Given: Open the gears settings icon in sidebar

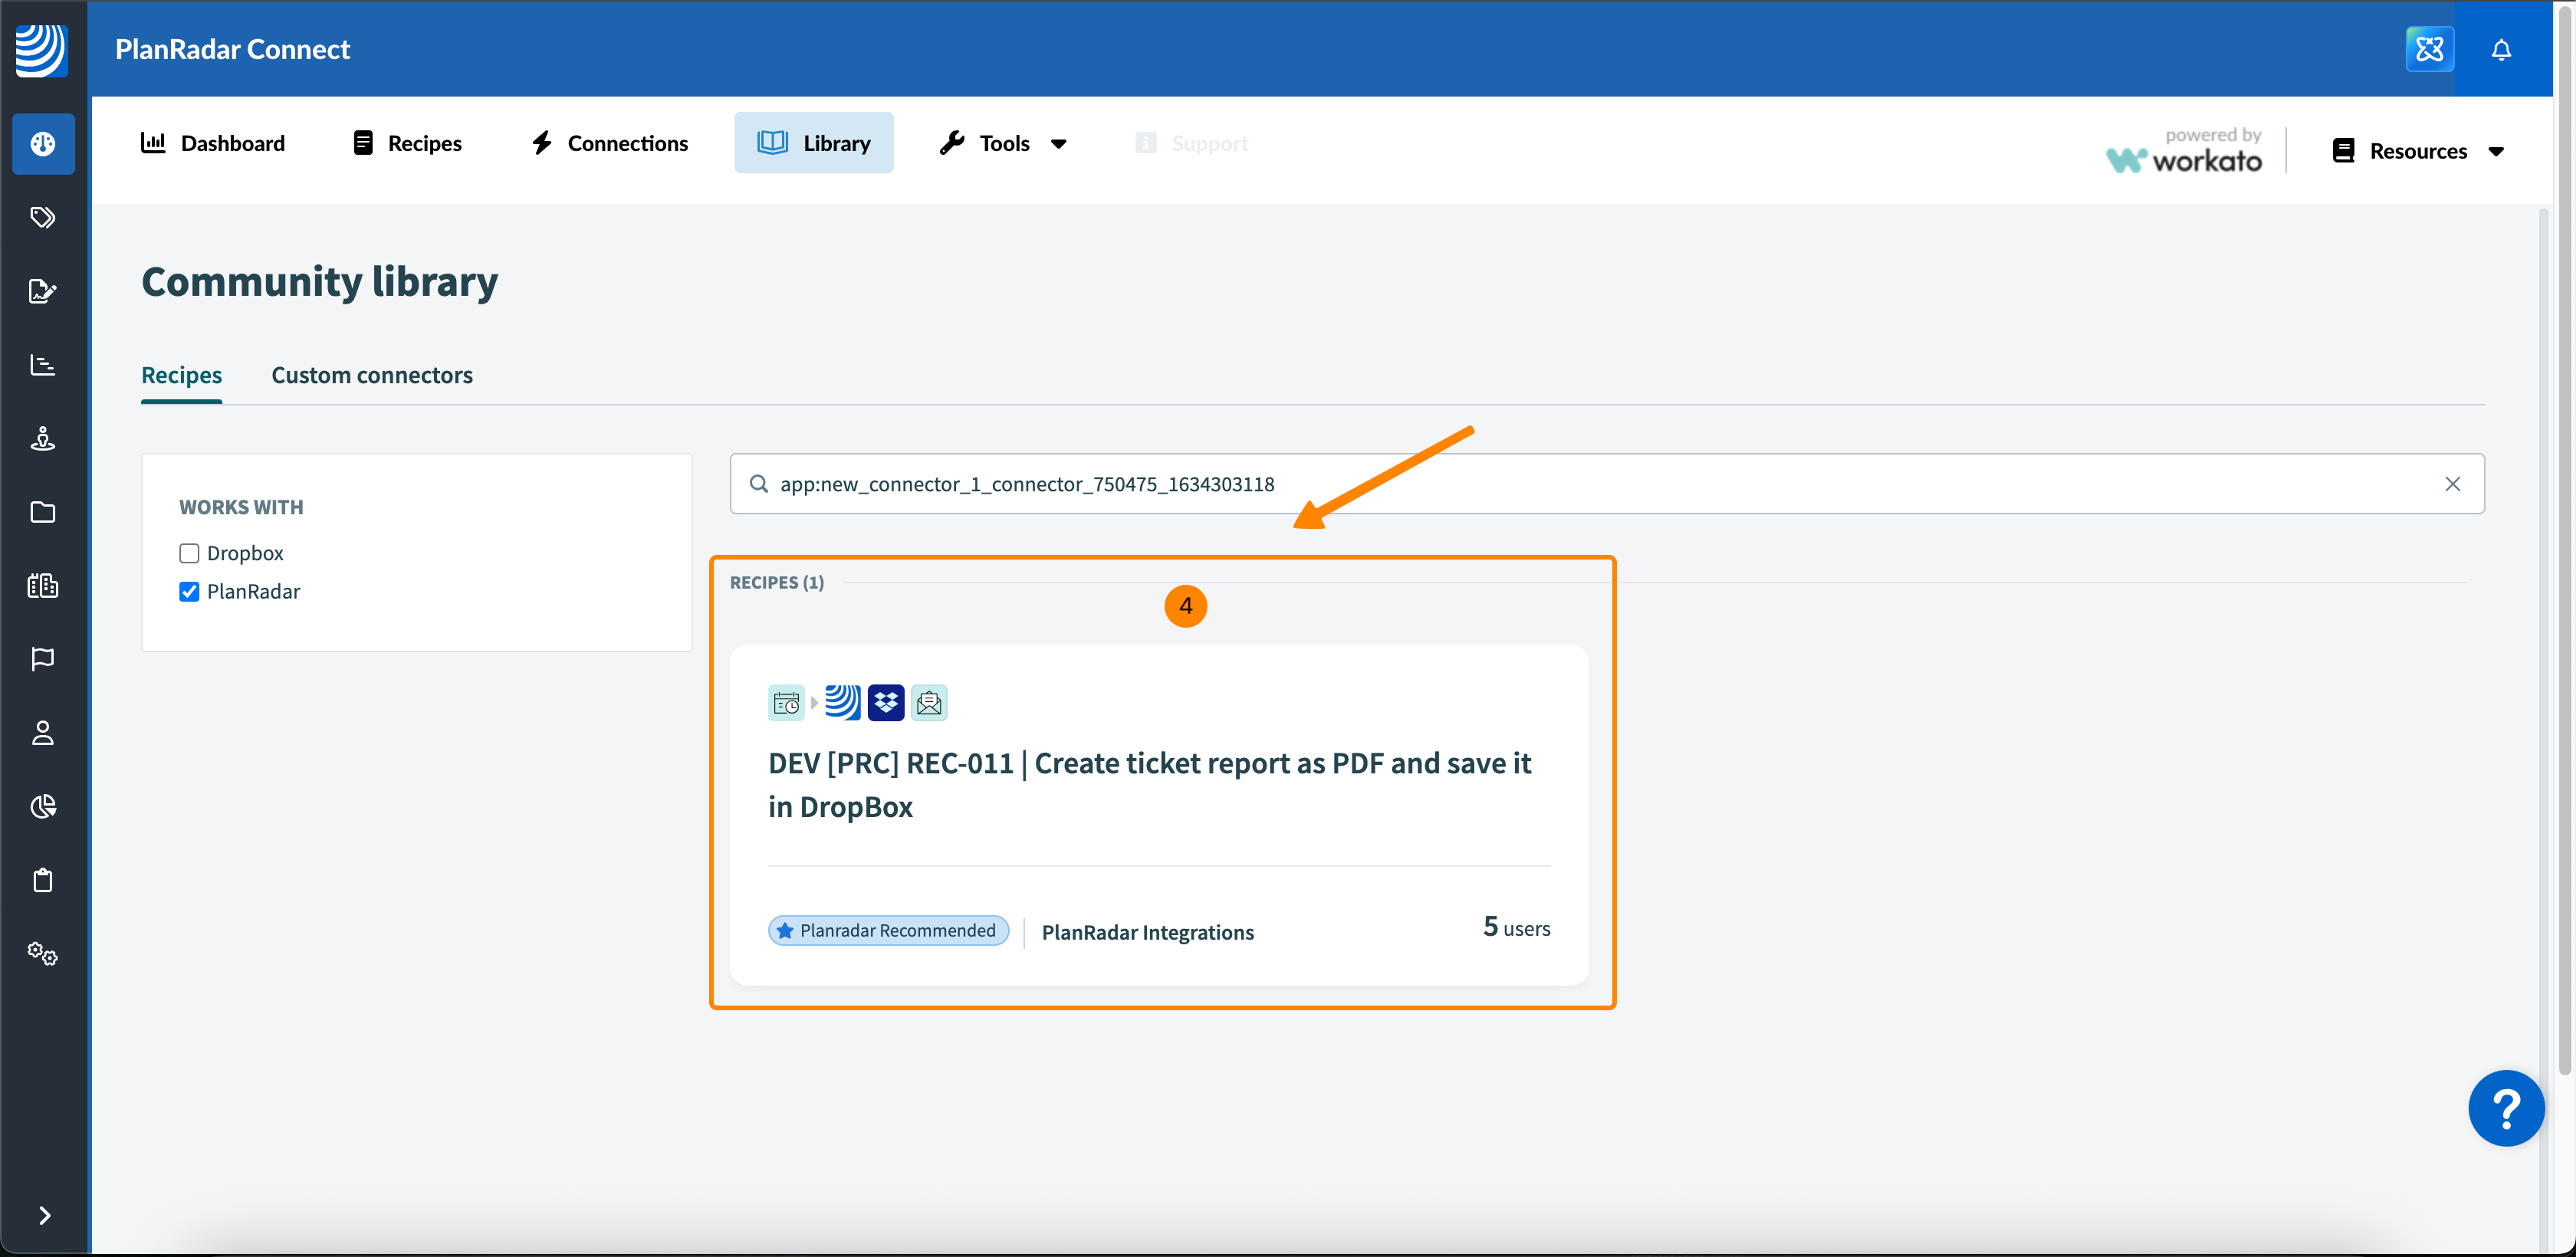Looking at the screenshot, I should tap(42, 953).
